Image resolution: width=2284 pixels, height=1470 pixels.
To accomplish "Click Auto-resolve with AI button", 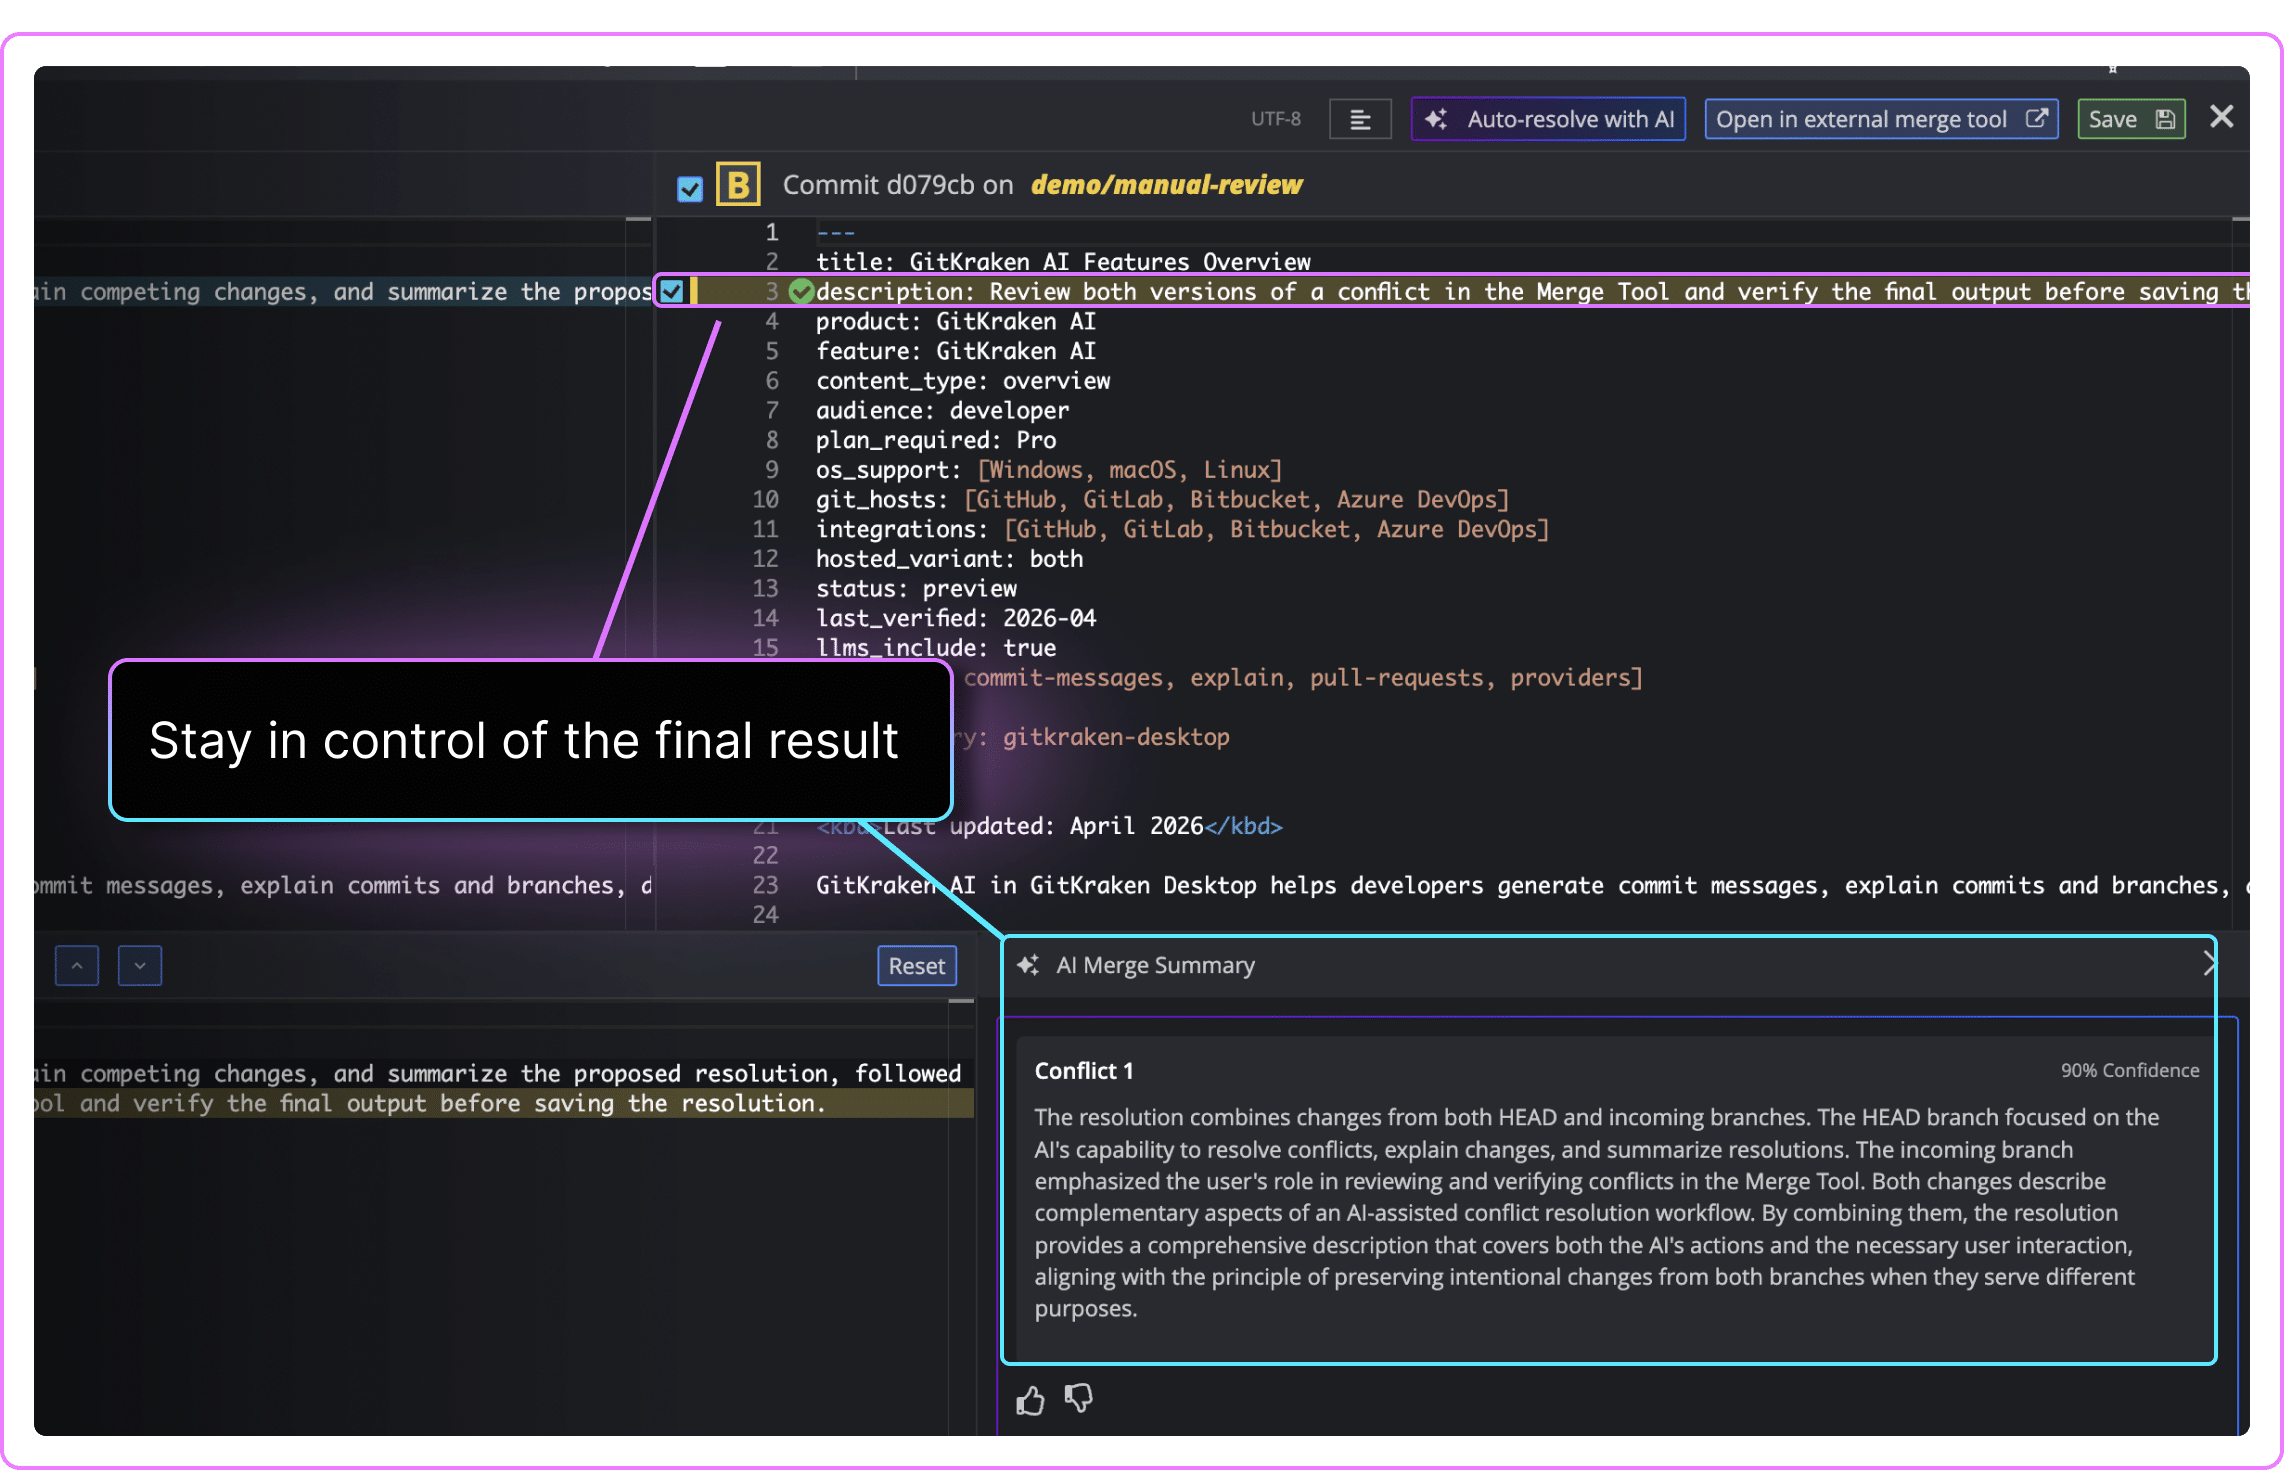I will 1548,119.
